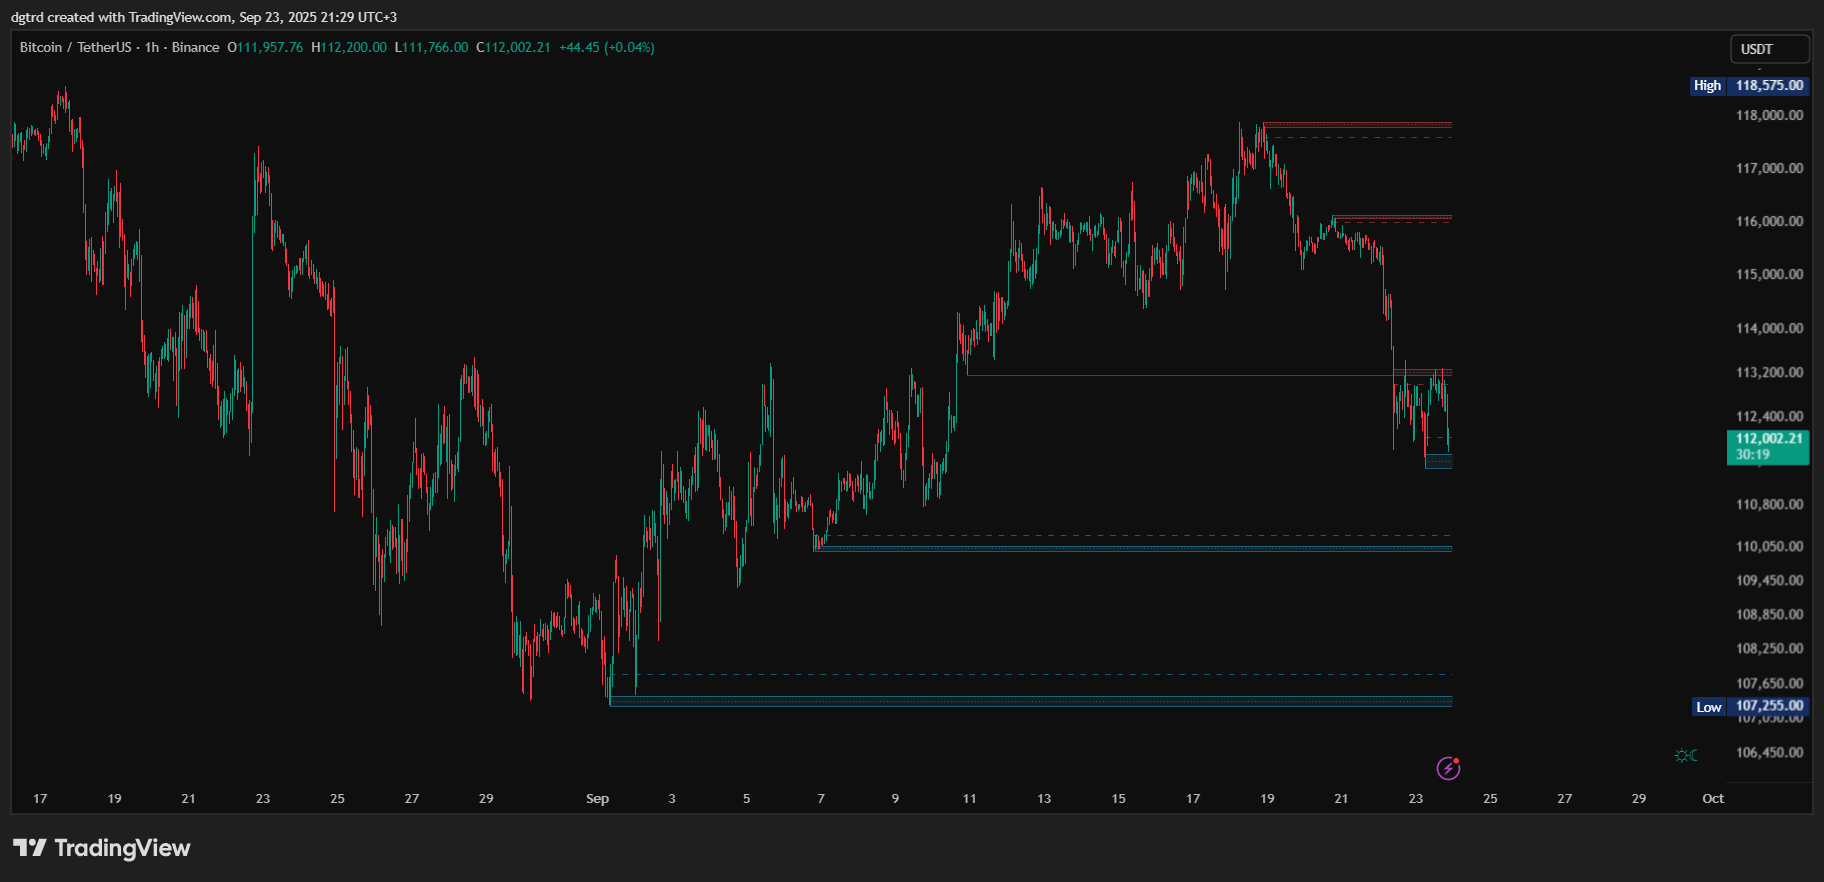Image resolution: width=1824 pixels, height=882 pixels.
Task: Click the 15 date label on time axis
Action: pos(1118,798)
